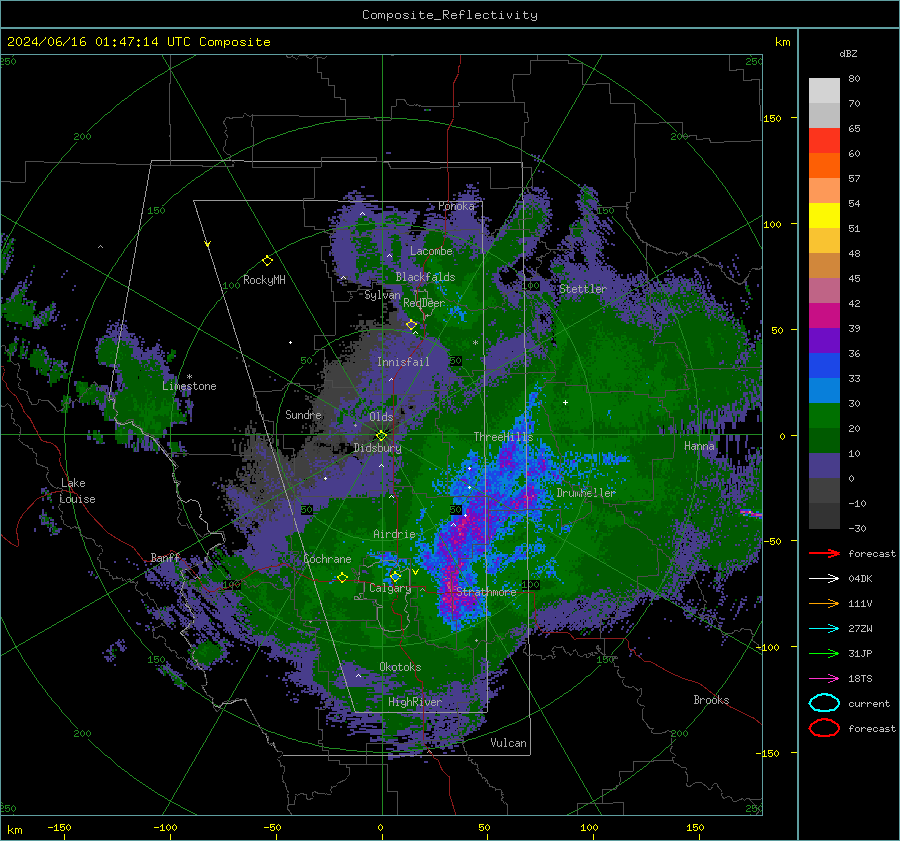Click the Limestone label
Viewport: 900px width, 841px height.
pyautogui.click(x=189, y=386)
